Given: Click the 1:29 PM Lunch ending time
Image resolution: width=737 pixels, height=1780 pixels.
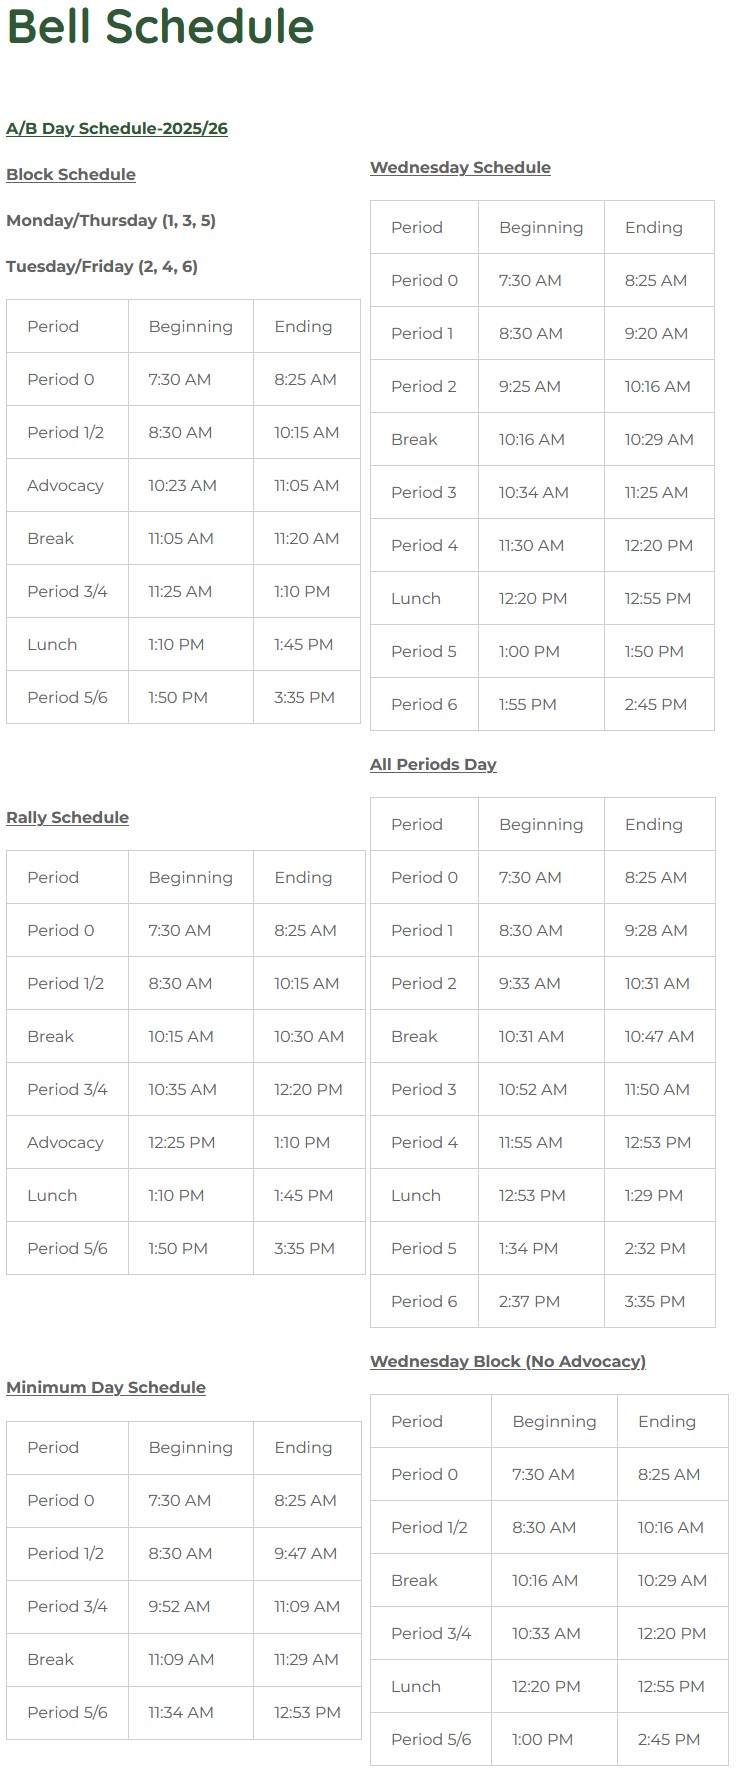Looking at the screenshot, I should point(654,1196).
